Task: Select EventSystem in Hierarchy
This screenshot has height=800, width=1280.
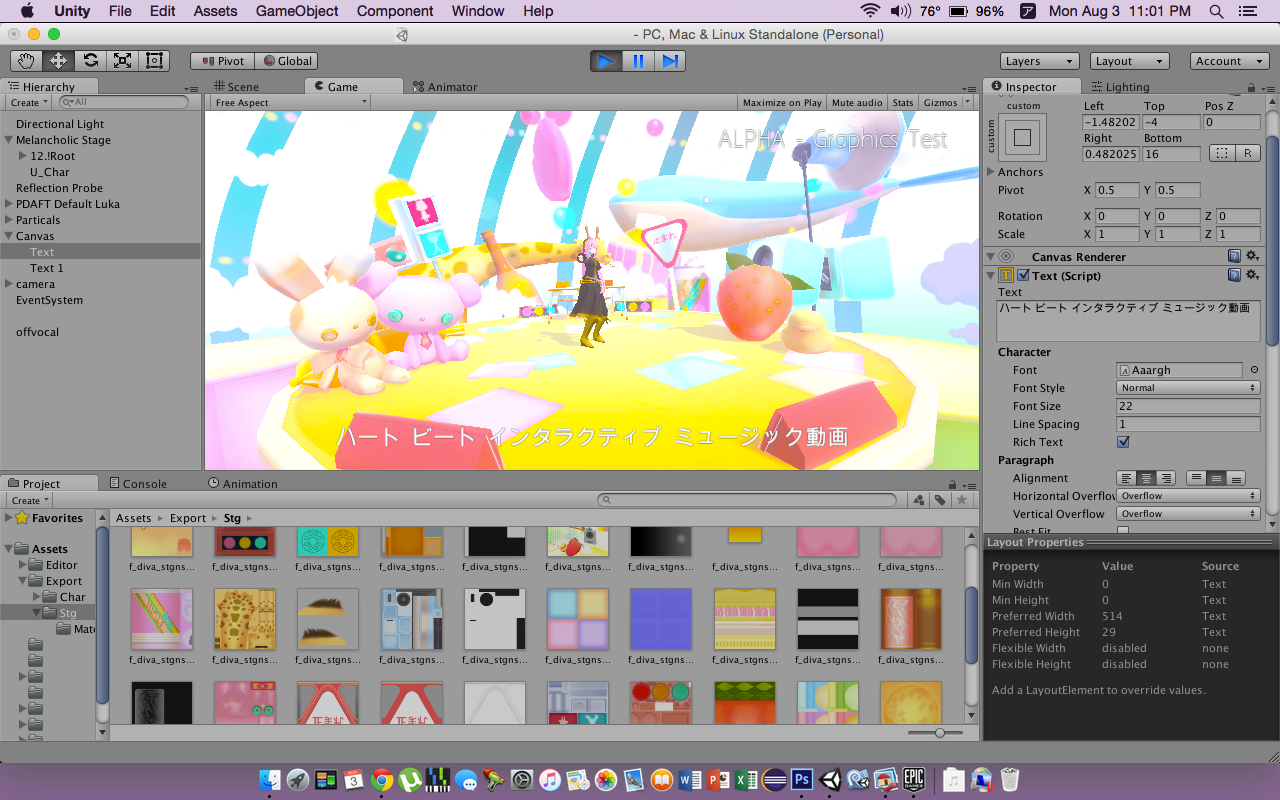Action: [x=49, y=300]
